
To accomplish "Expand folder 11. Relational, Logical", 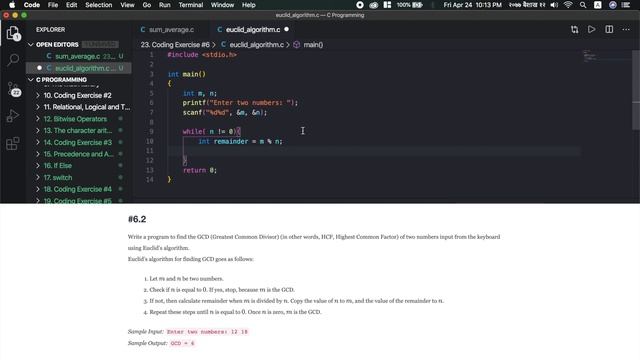I will [x=38, y=107].
